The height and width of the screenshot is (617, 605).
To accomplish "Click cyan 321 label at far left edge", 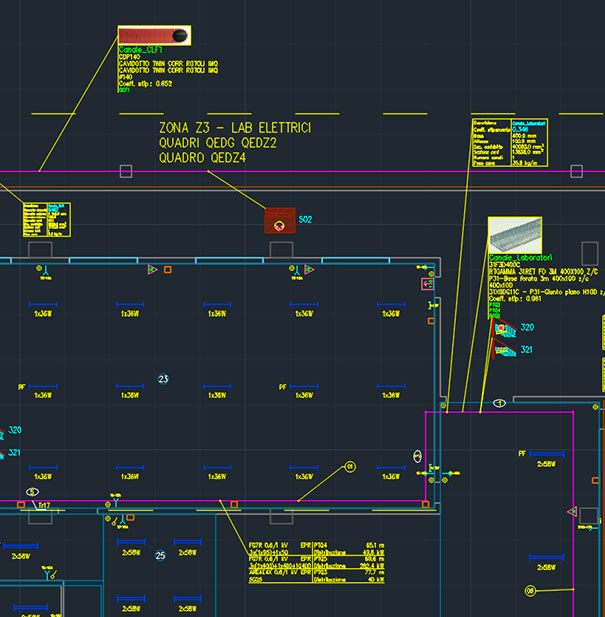I will (15, 453).
